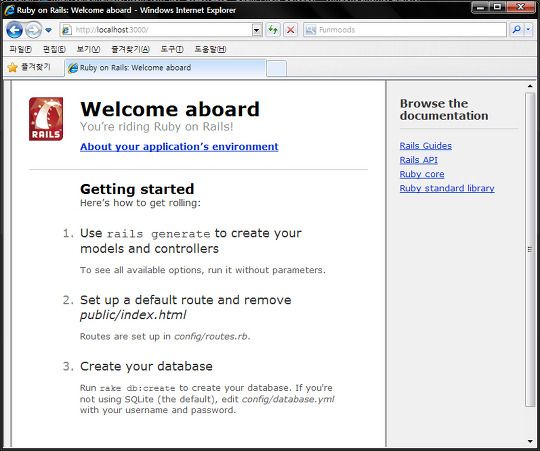Click the config/routes.rb text

211,336
